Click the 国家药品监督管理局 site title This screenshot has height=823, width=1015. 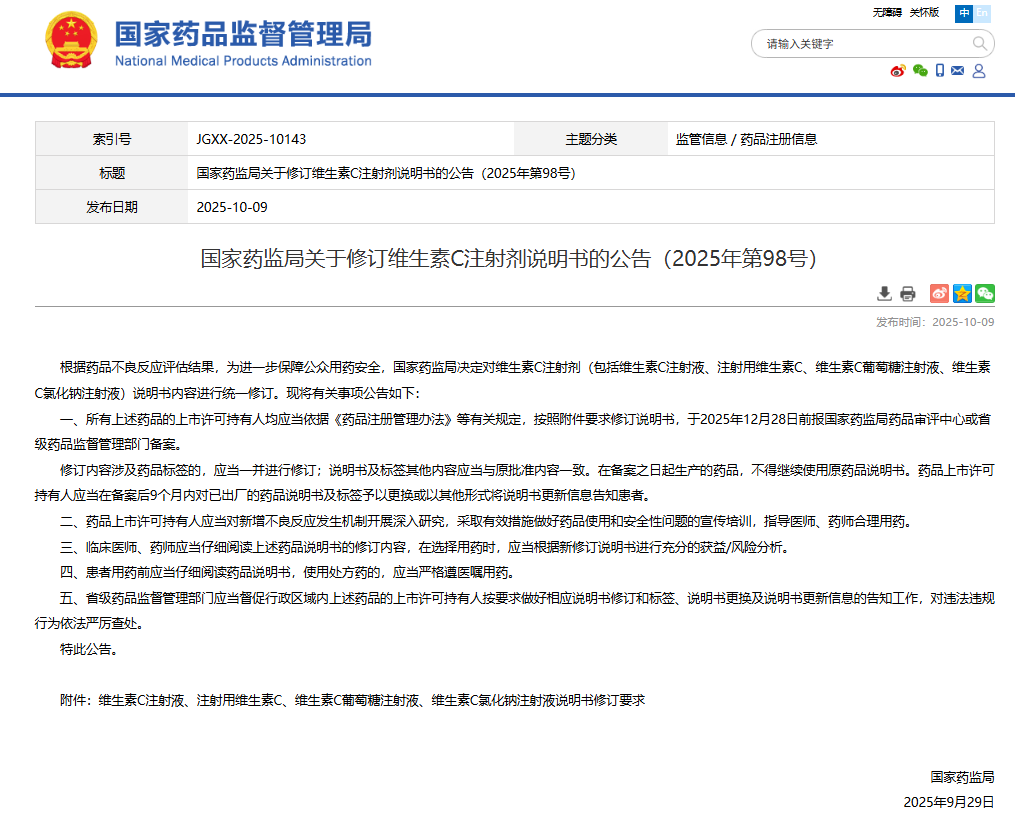243,35
